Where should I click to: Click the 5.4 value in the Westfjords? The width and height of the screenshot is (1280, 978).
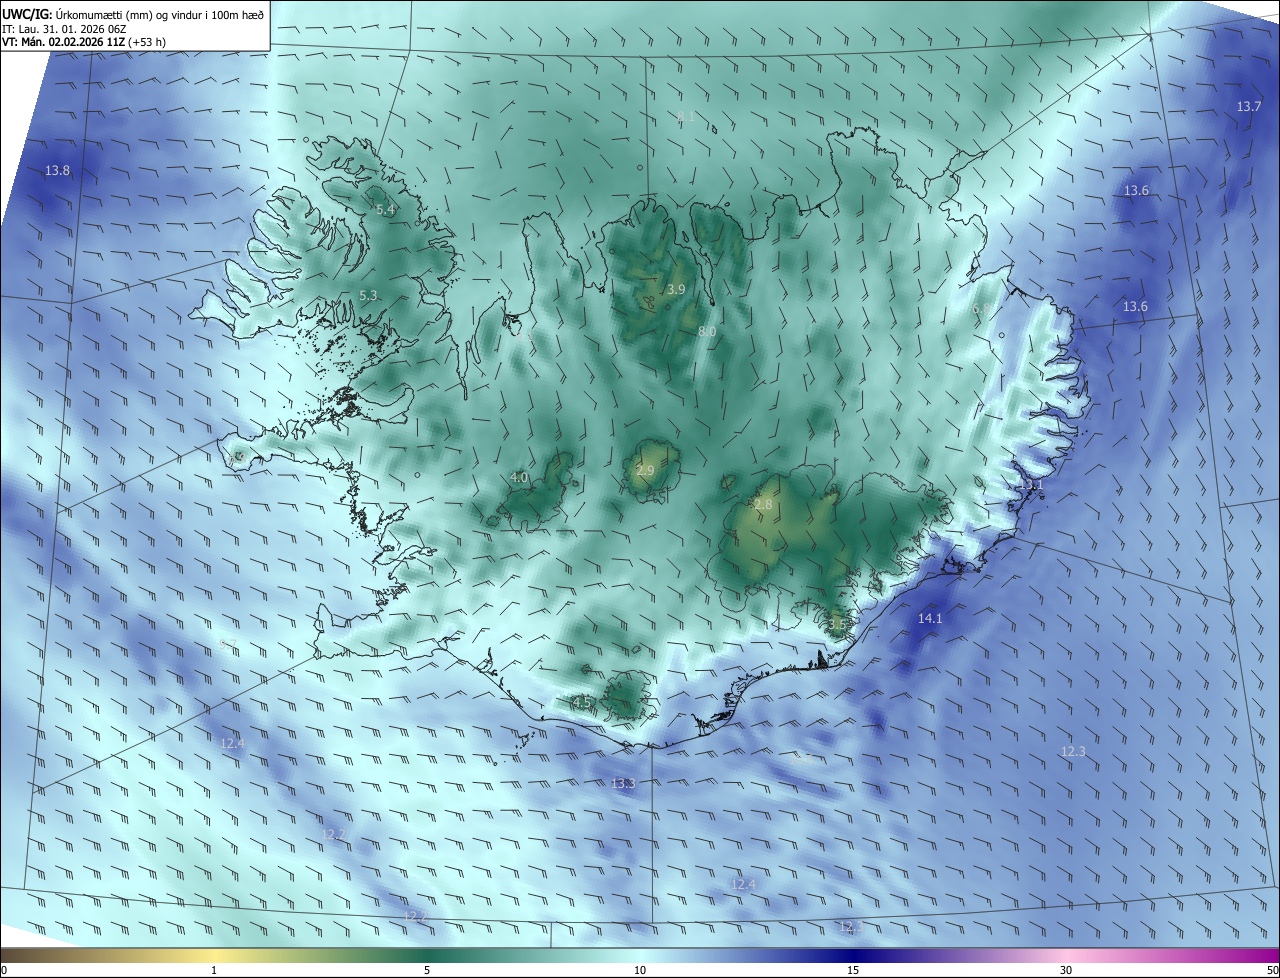(x=385, y=210)
